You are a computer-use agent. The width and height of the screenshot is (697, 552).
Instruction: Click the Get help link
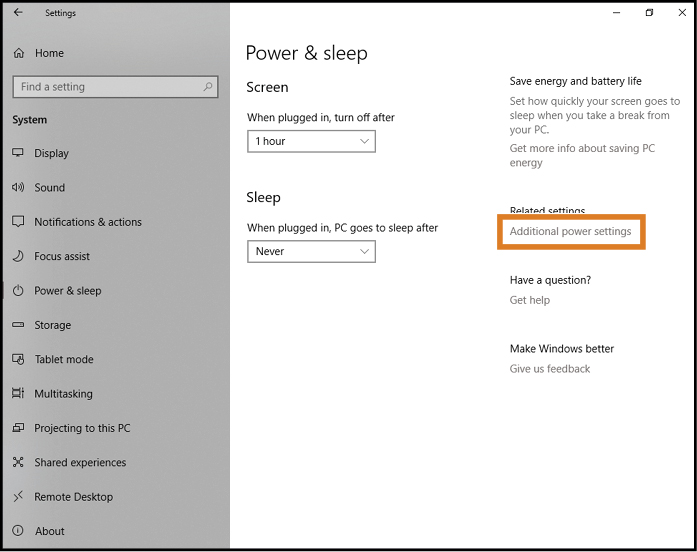(x=530, y=300)
